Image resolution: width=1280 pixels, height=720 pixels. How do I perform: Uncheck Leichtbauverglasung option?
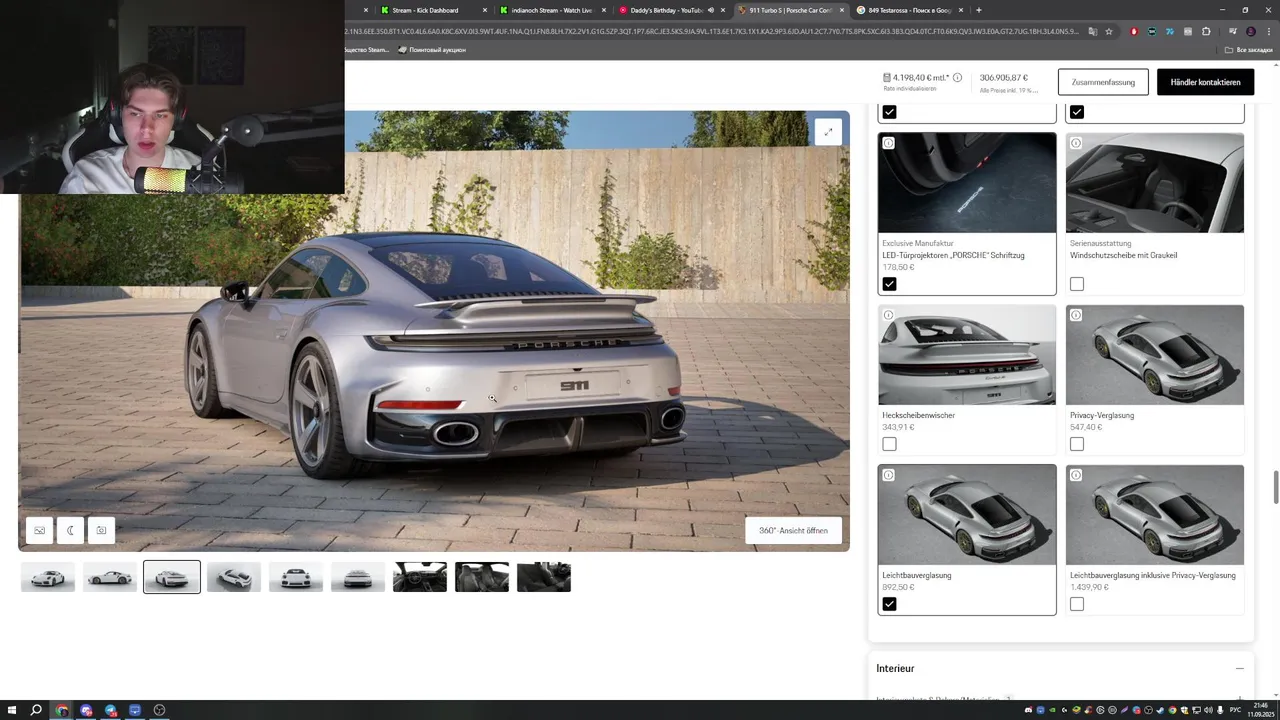click(x=889, y=604)
